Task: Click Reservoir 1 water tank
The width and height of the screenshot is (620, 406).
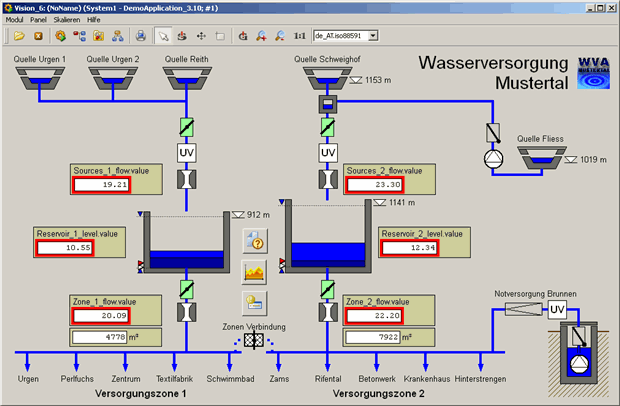Action: [186, 242]
